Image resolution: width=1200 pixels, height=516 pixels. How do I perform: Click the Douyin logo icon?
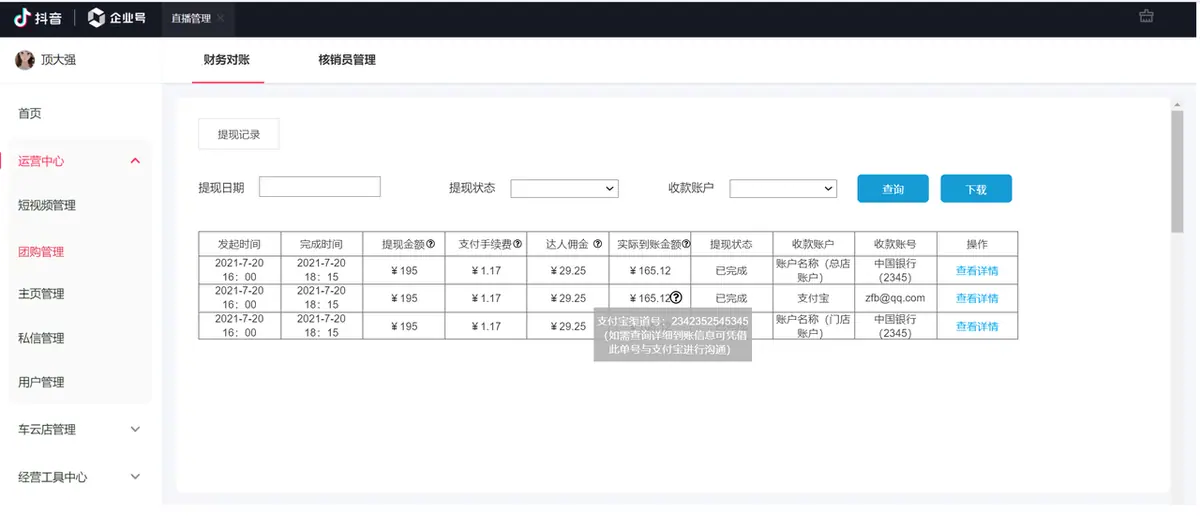(x=21, y=18)
